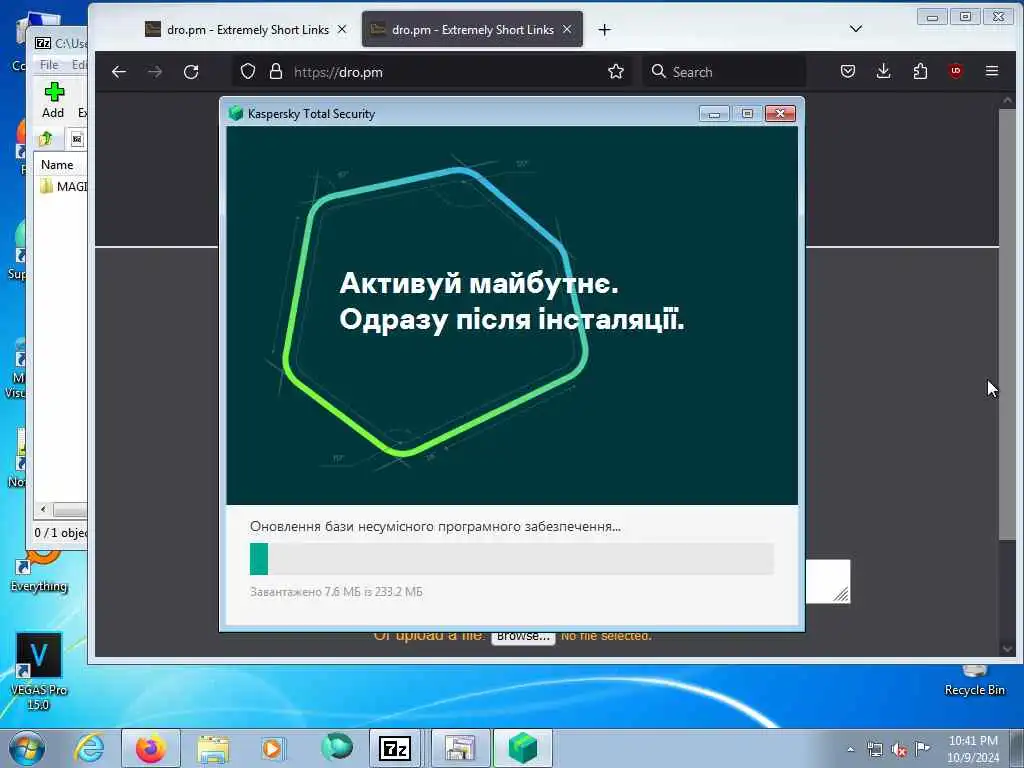Minimize the Firefox window
The width and height of the screenshot is (1024, 768).
[x=932, y=17]
